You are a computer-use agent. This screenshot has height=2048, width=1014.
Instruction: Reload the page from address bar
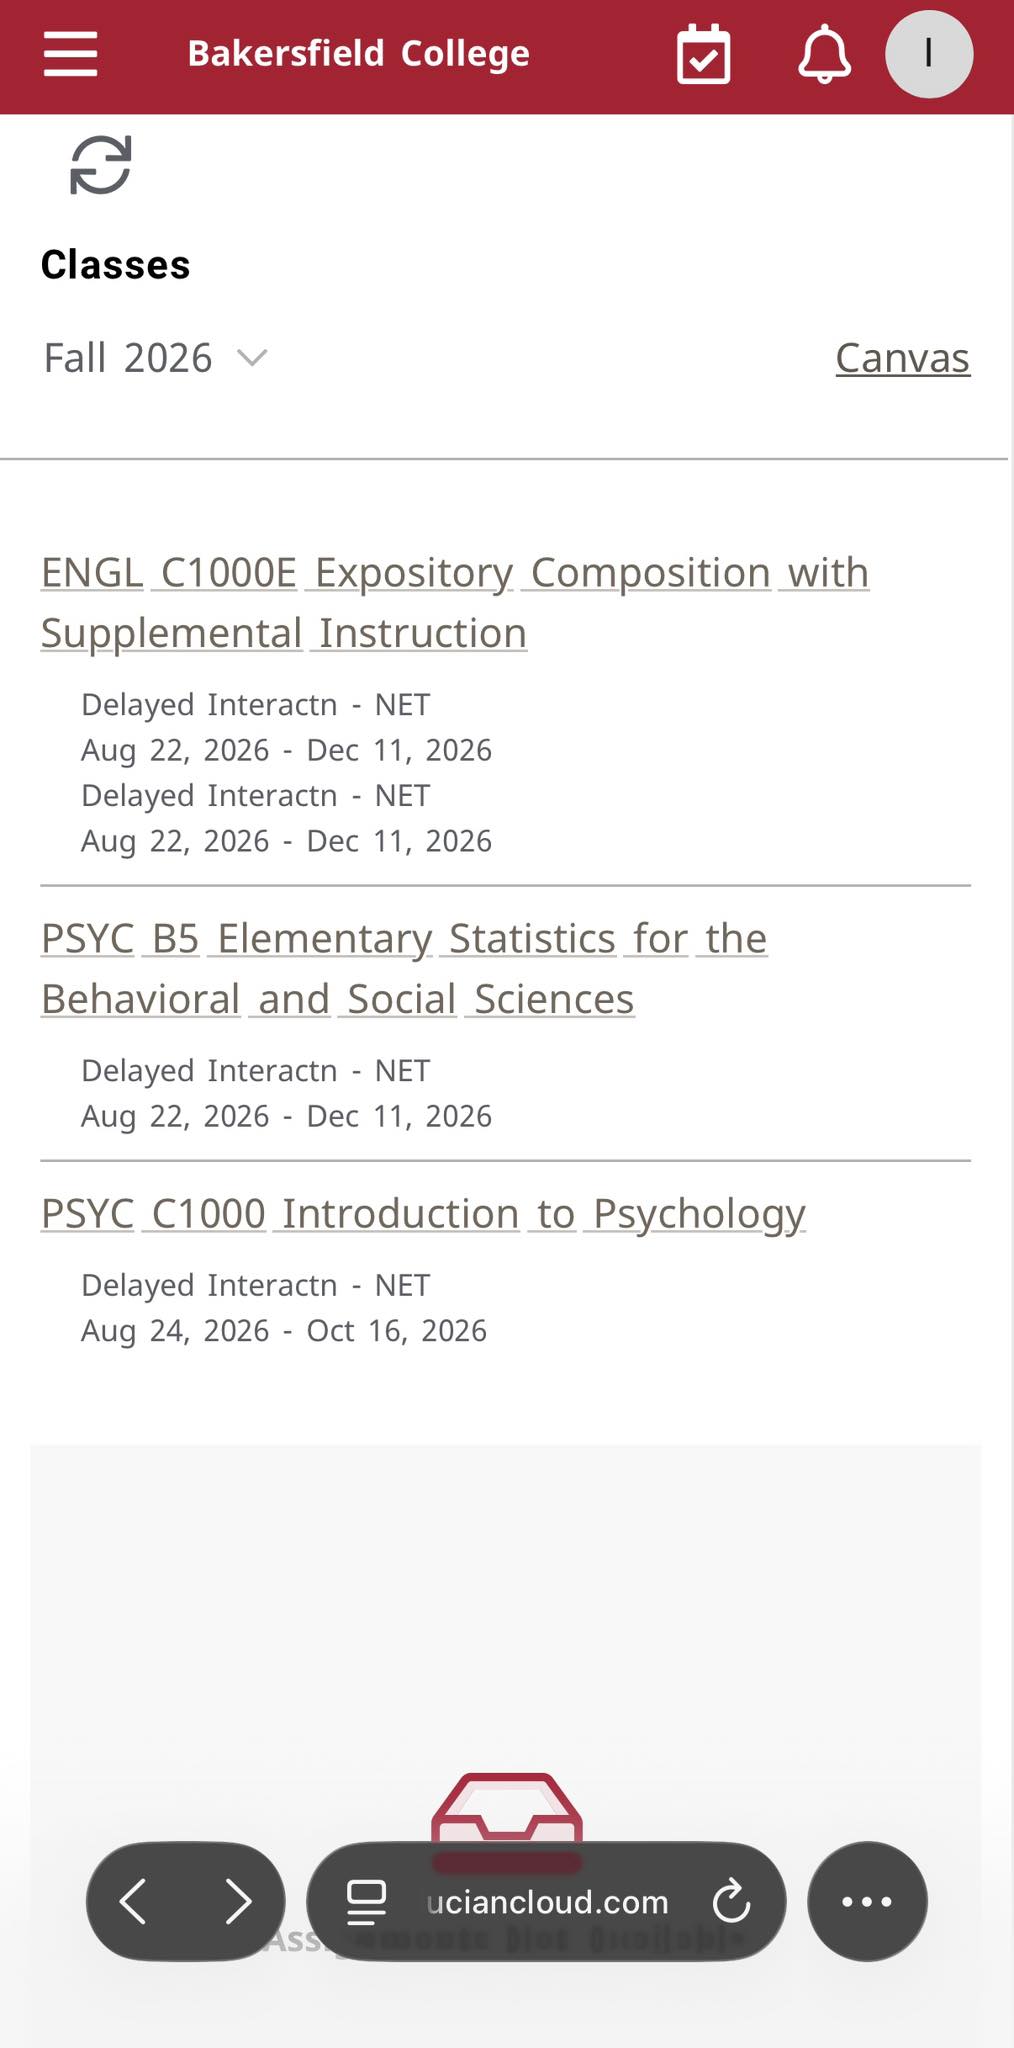pyautogui.click(x=731, y=1901)
